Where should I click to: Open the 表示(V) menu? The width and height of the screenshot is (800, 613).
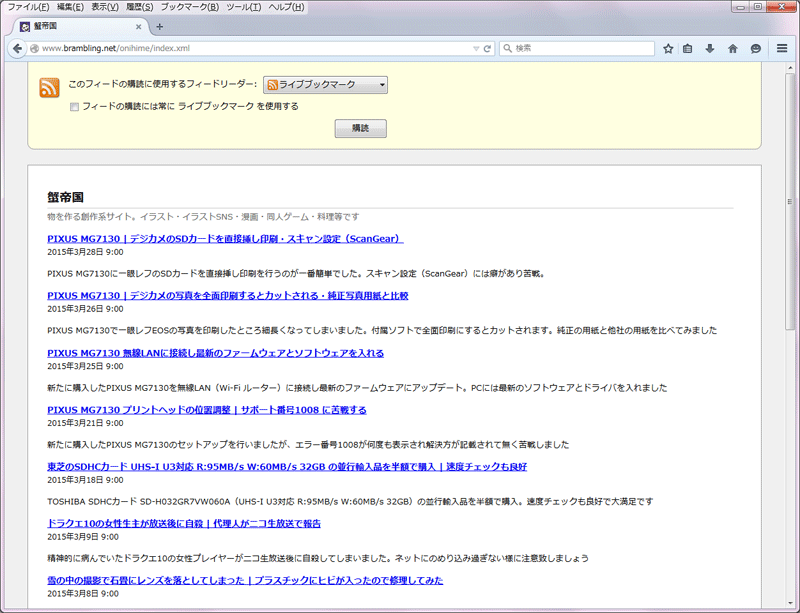[105, 7]
